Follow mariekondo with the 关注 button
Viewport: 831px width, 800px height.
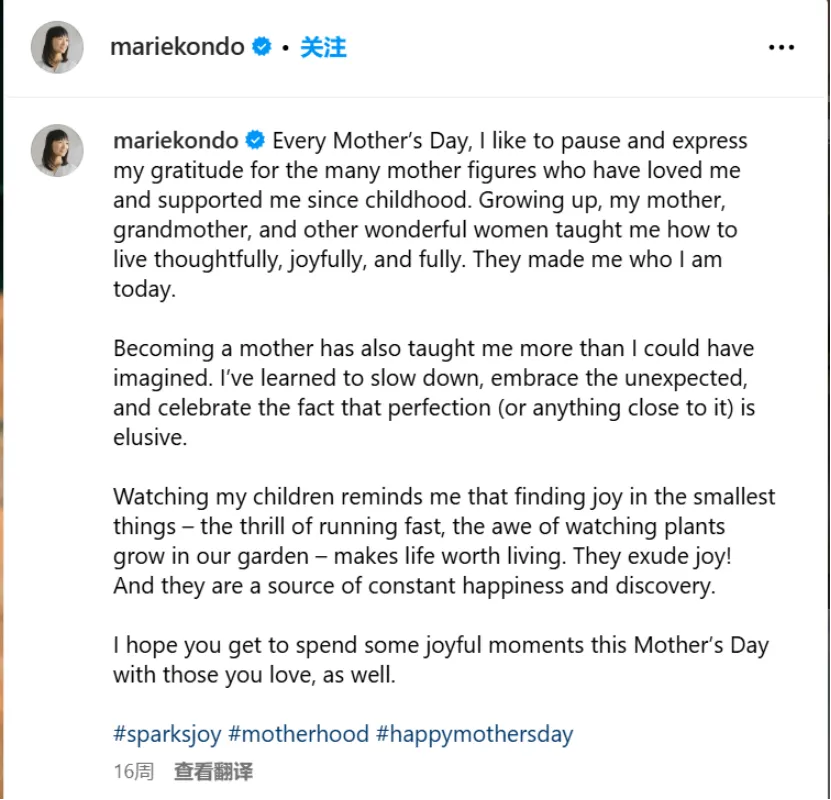pyautogui.click(x=323, y=47)
